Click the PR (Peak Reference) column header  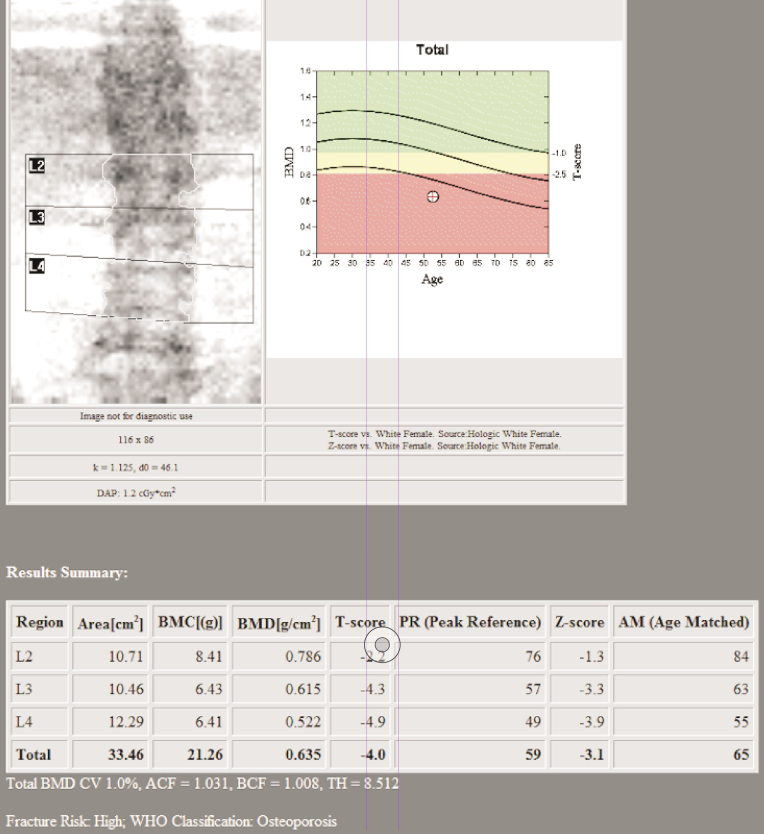(x=470, y=622)
